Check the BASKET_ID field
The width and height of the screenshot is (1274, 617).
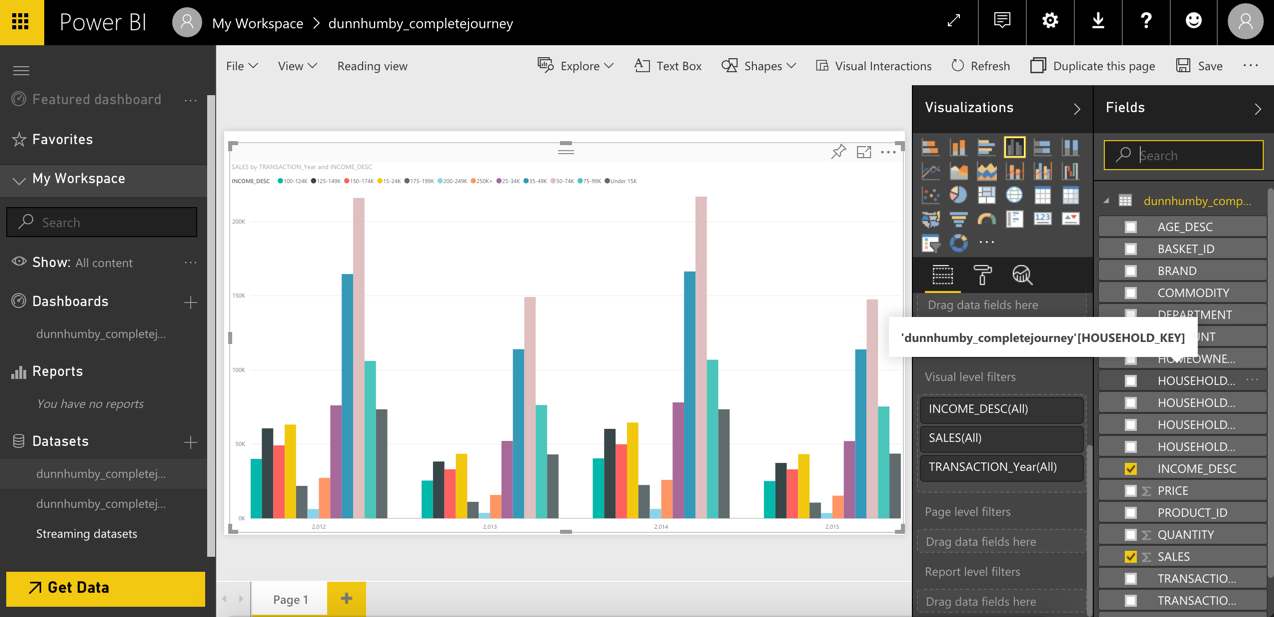click(1131, 249)
